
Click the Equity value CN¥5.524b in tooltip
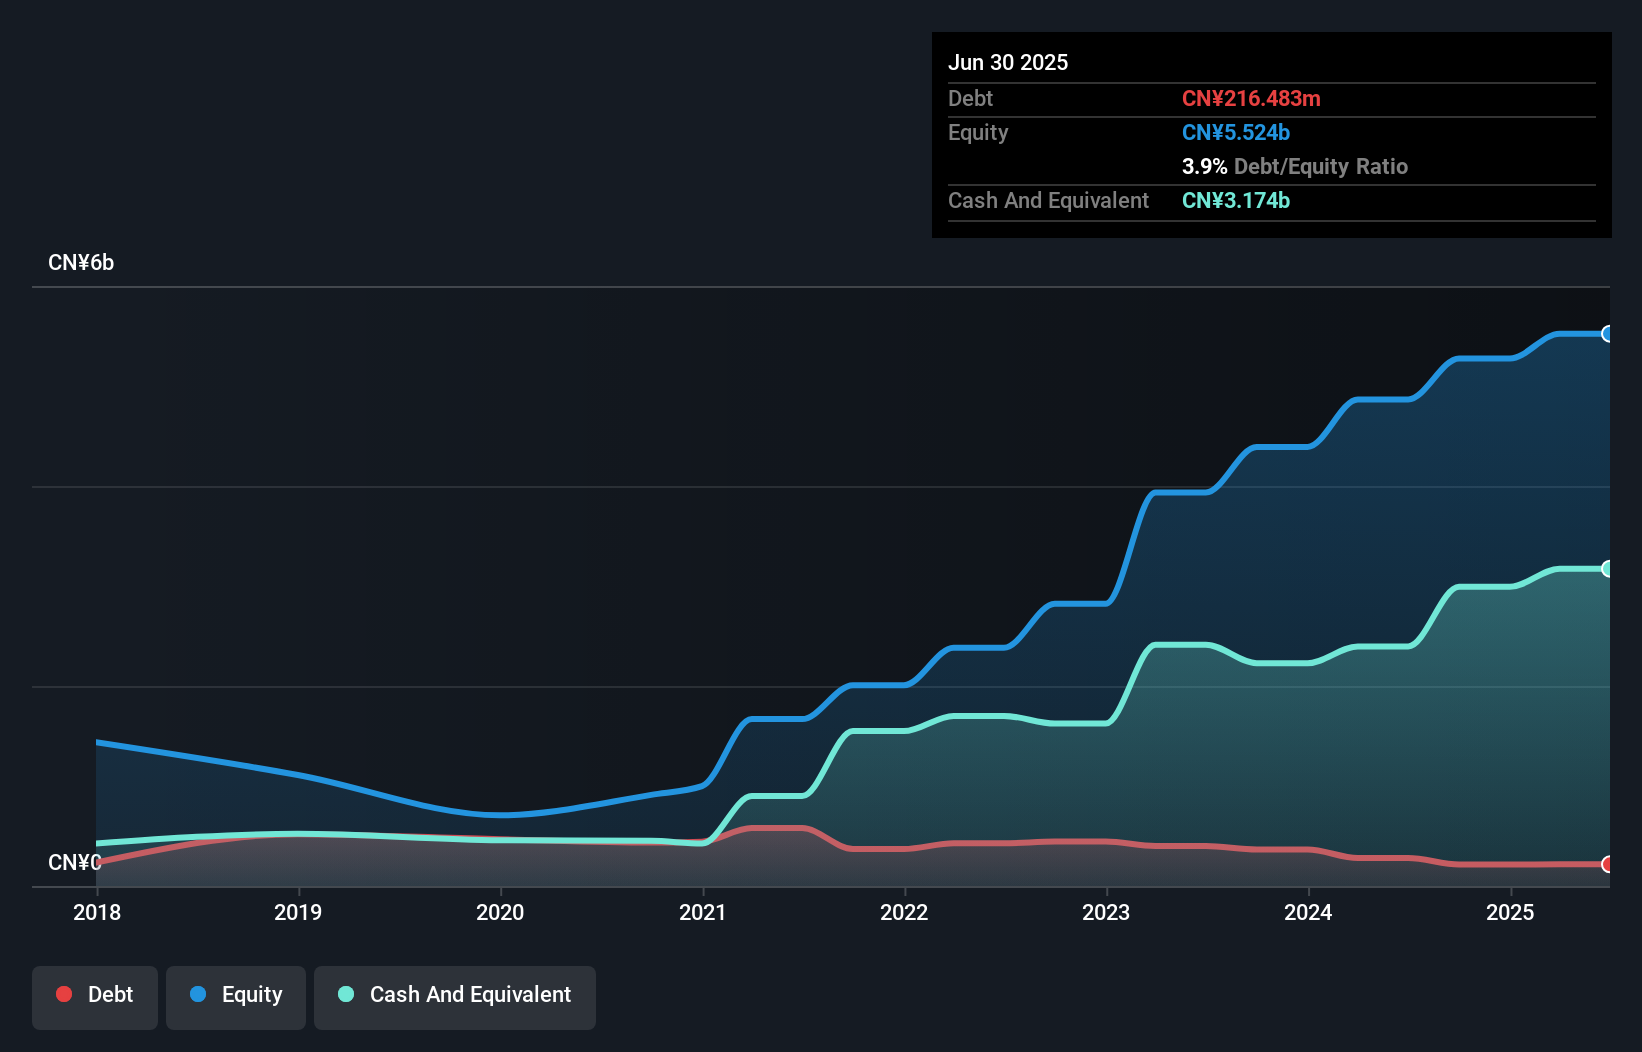tap(1236, 132)
